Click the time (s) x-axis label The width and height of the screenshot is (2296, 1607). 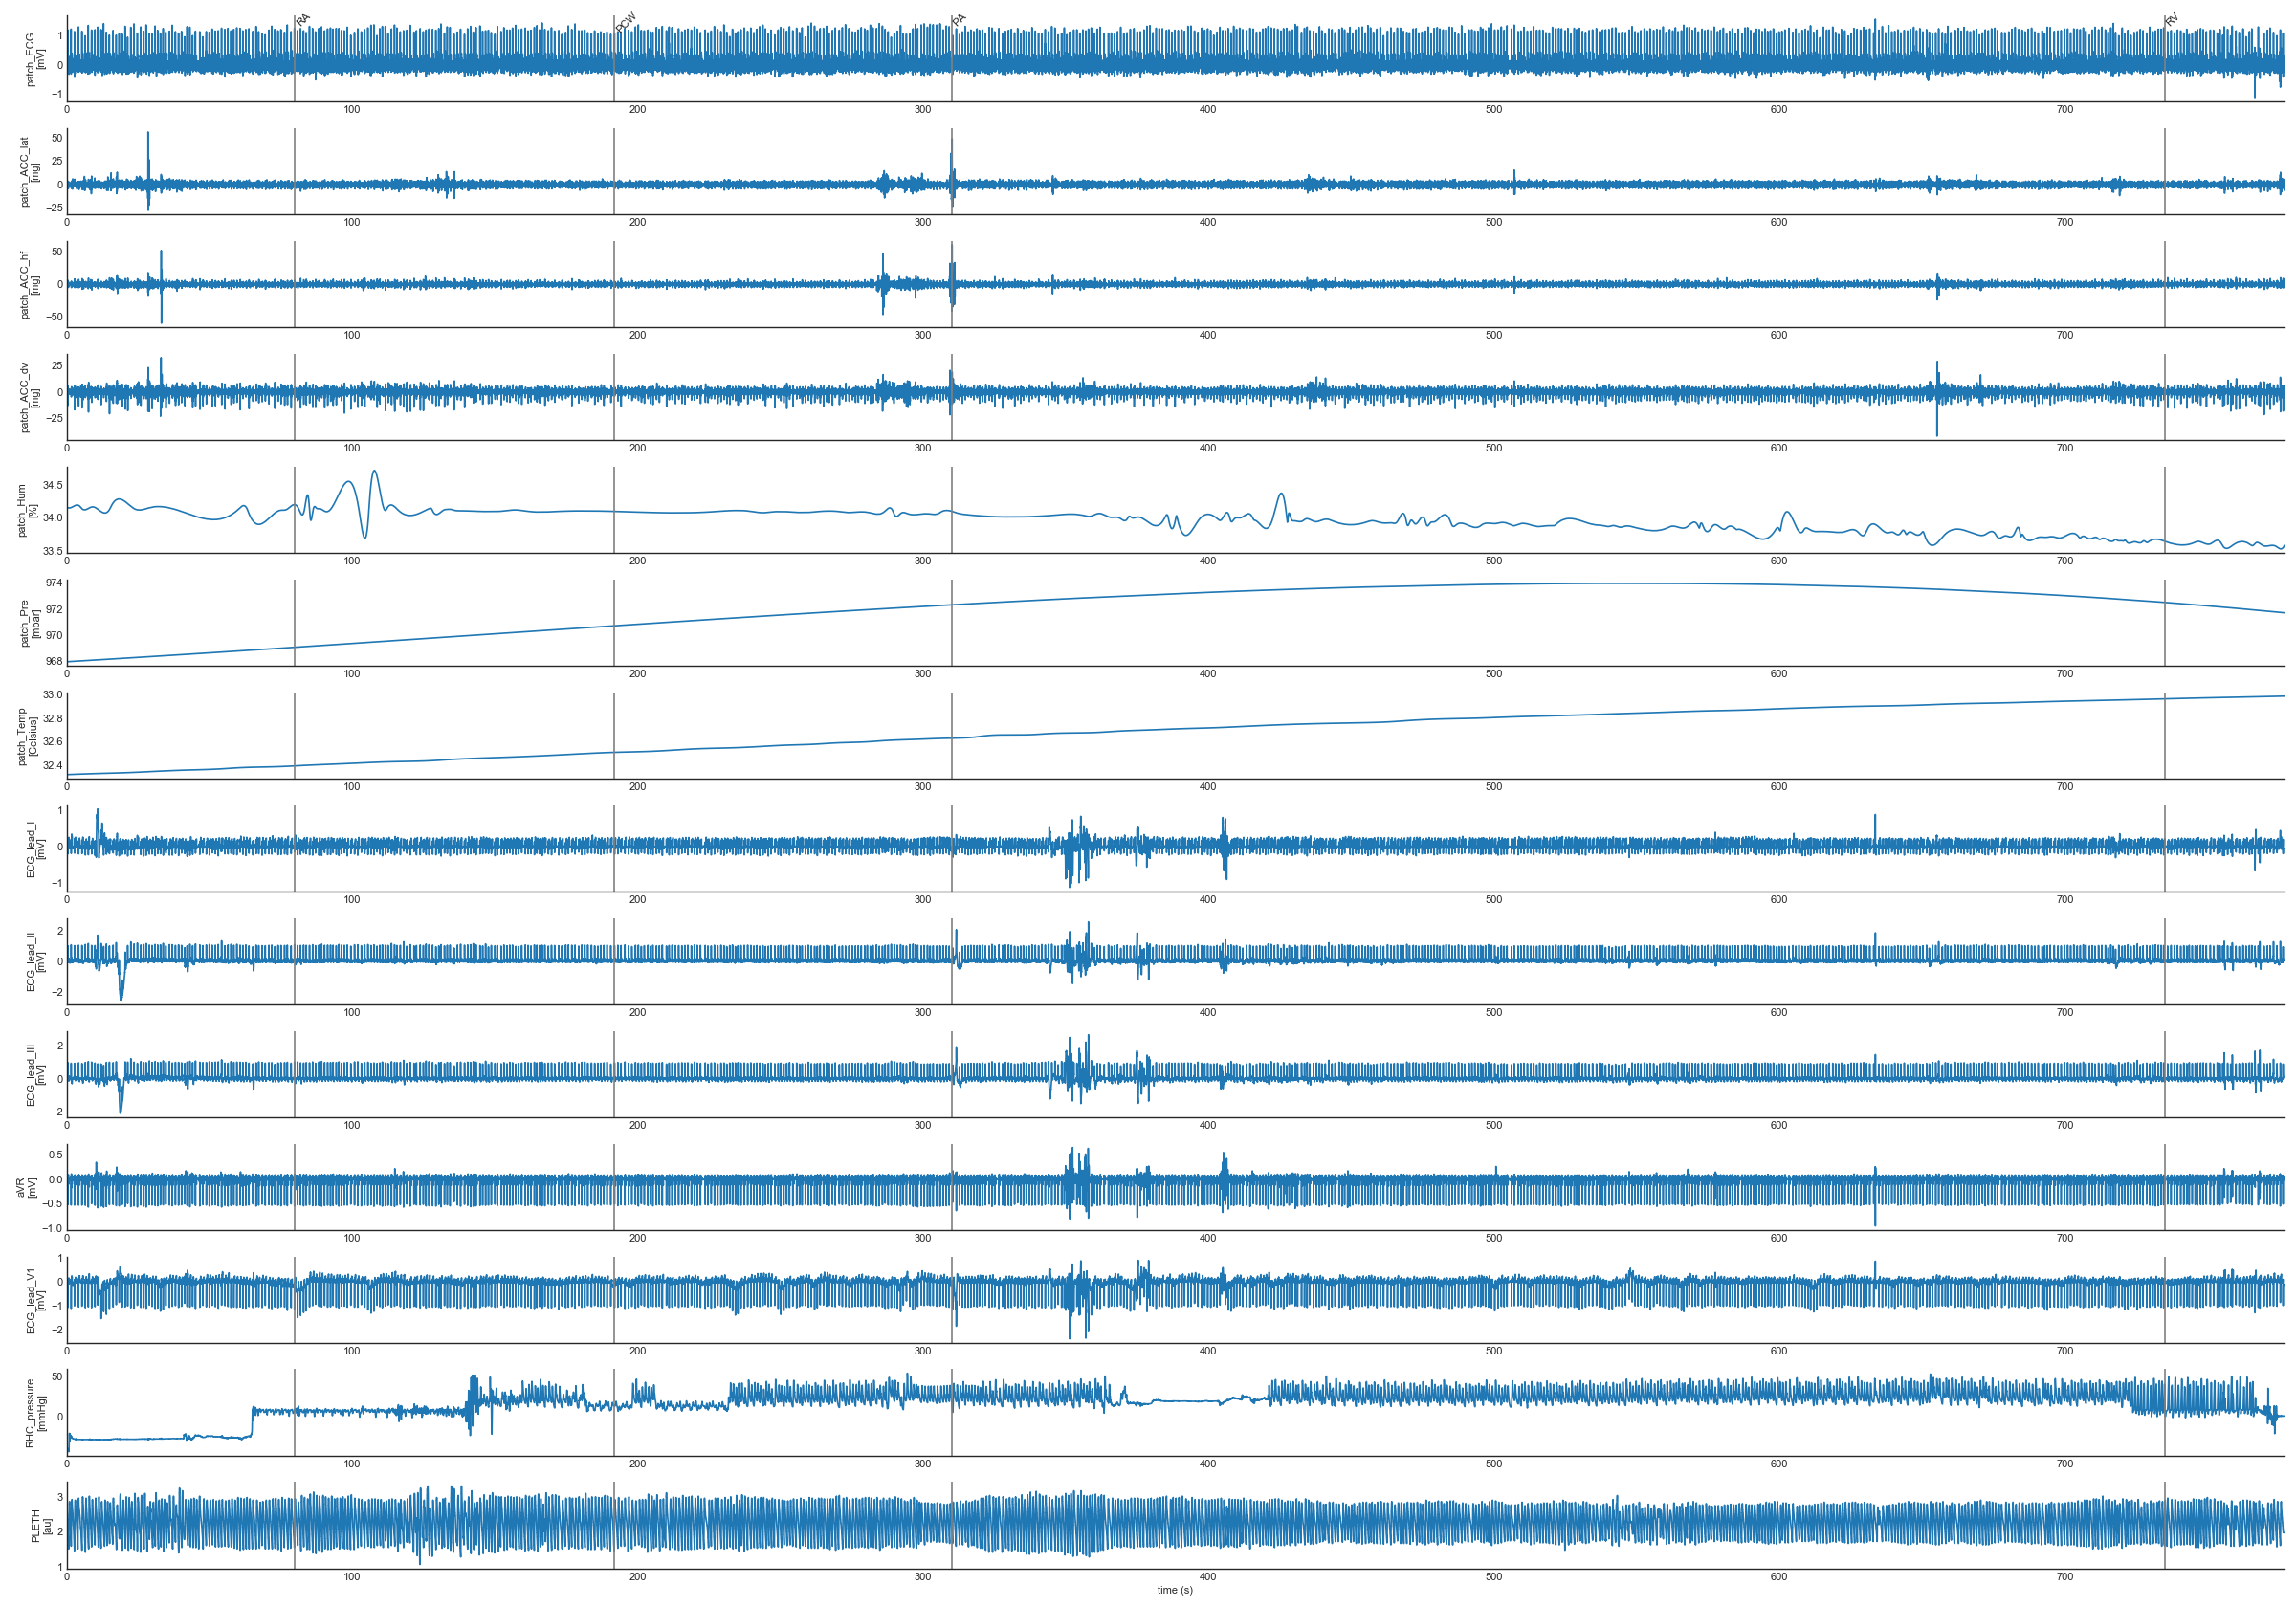pos(1175,1590)
